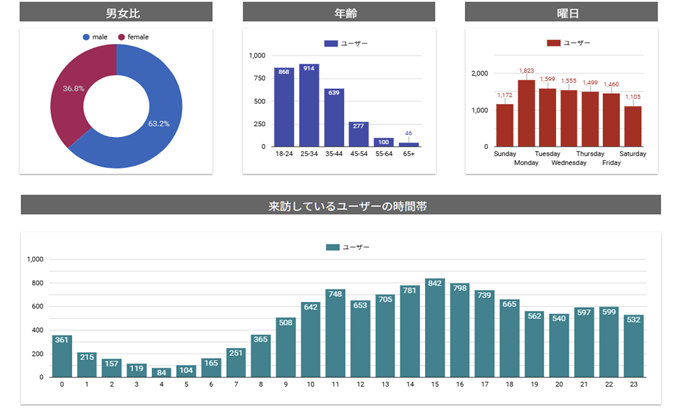680x408 pixels.
Task: Click the 男女比 section header
Action: (x=116, y=12)
